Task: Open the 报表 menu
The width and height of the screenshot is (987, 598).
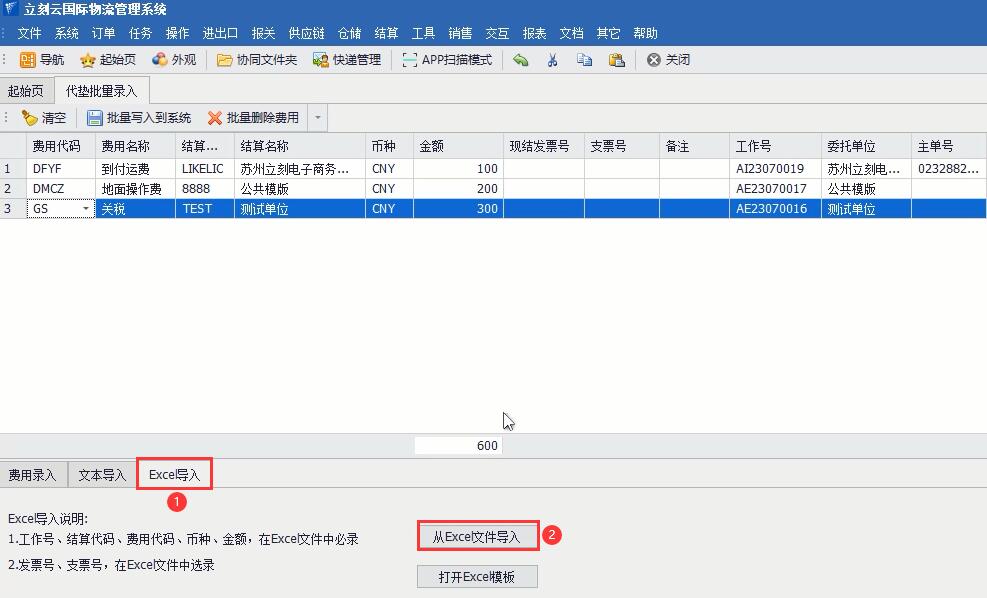Action: pyautogui.click(x=534, y=33)
